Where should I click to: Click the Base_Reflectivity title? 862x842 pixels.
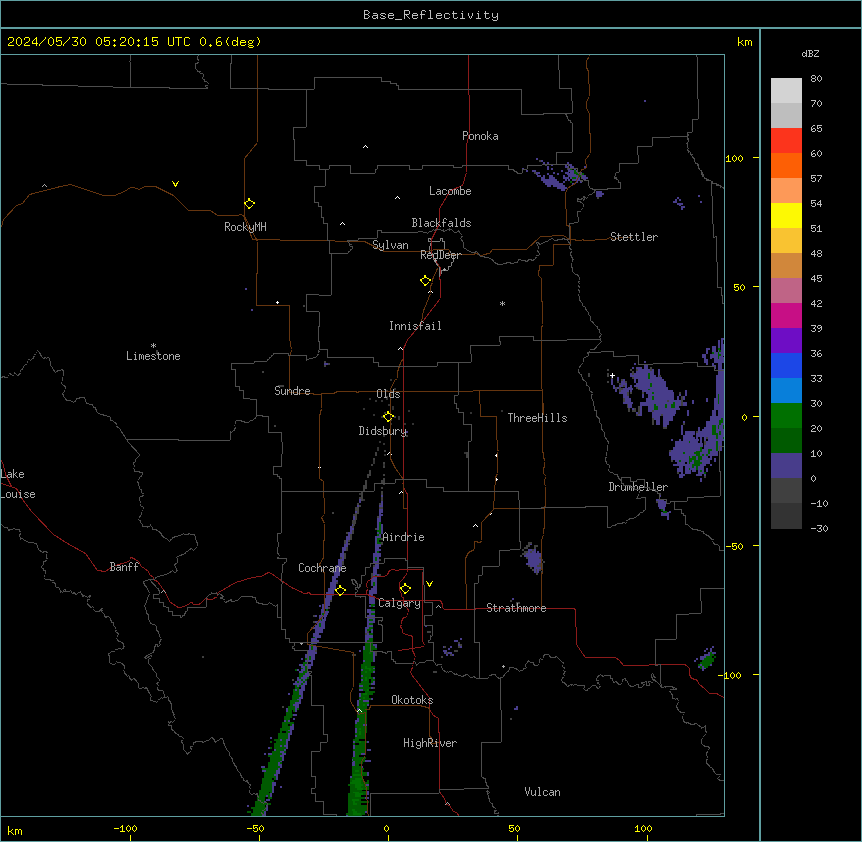[431, 15]
